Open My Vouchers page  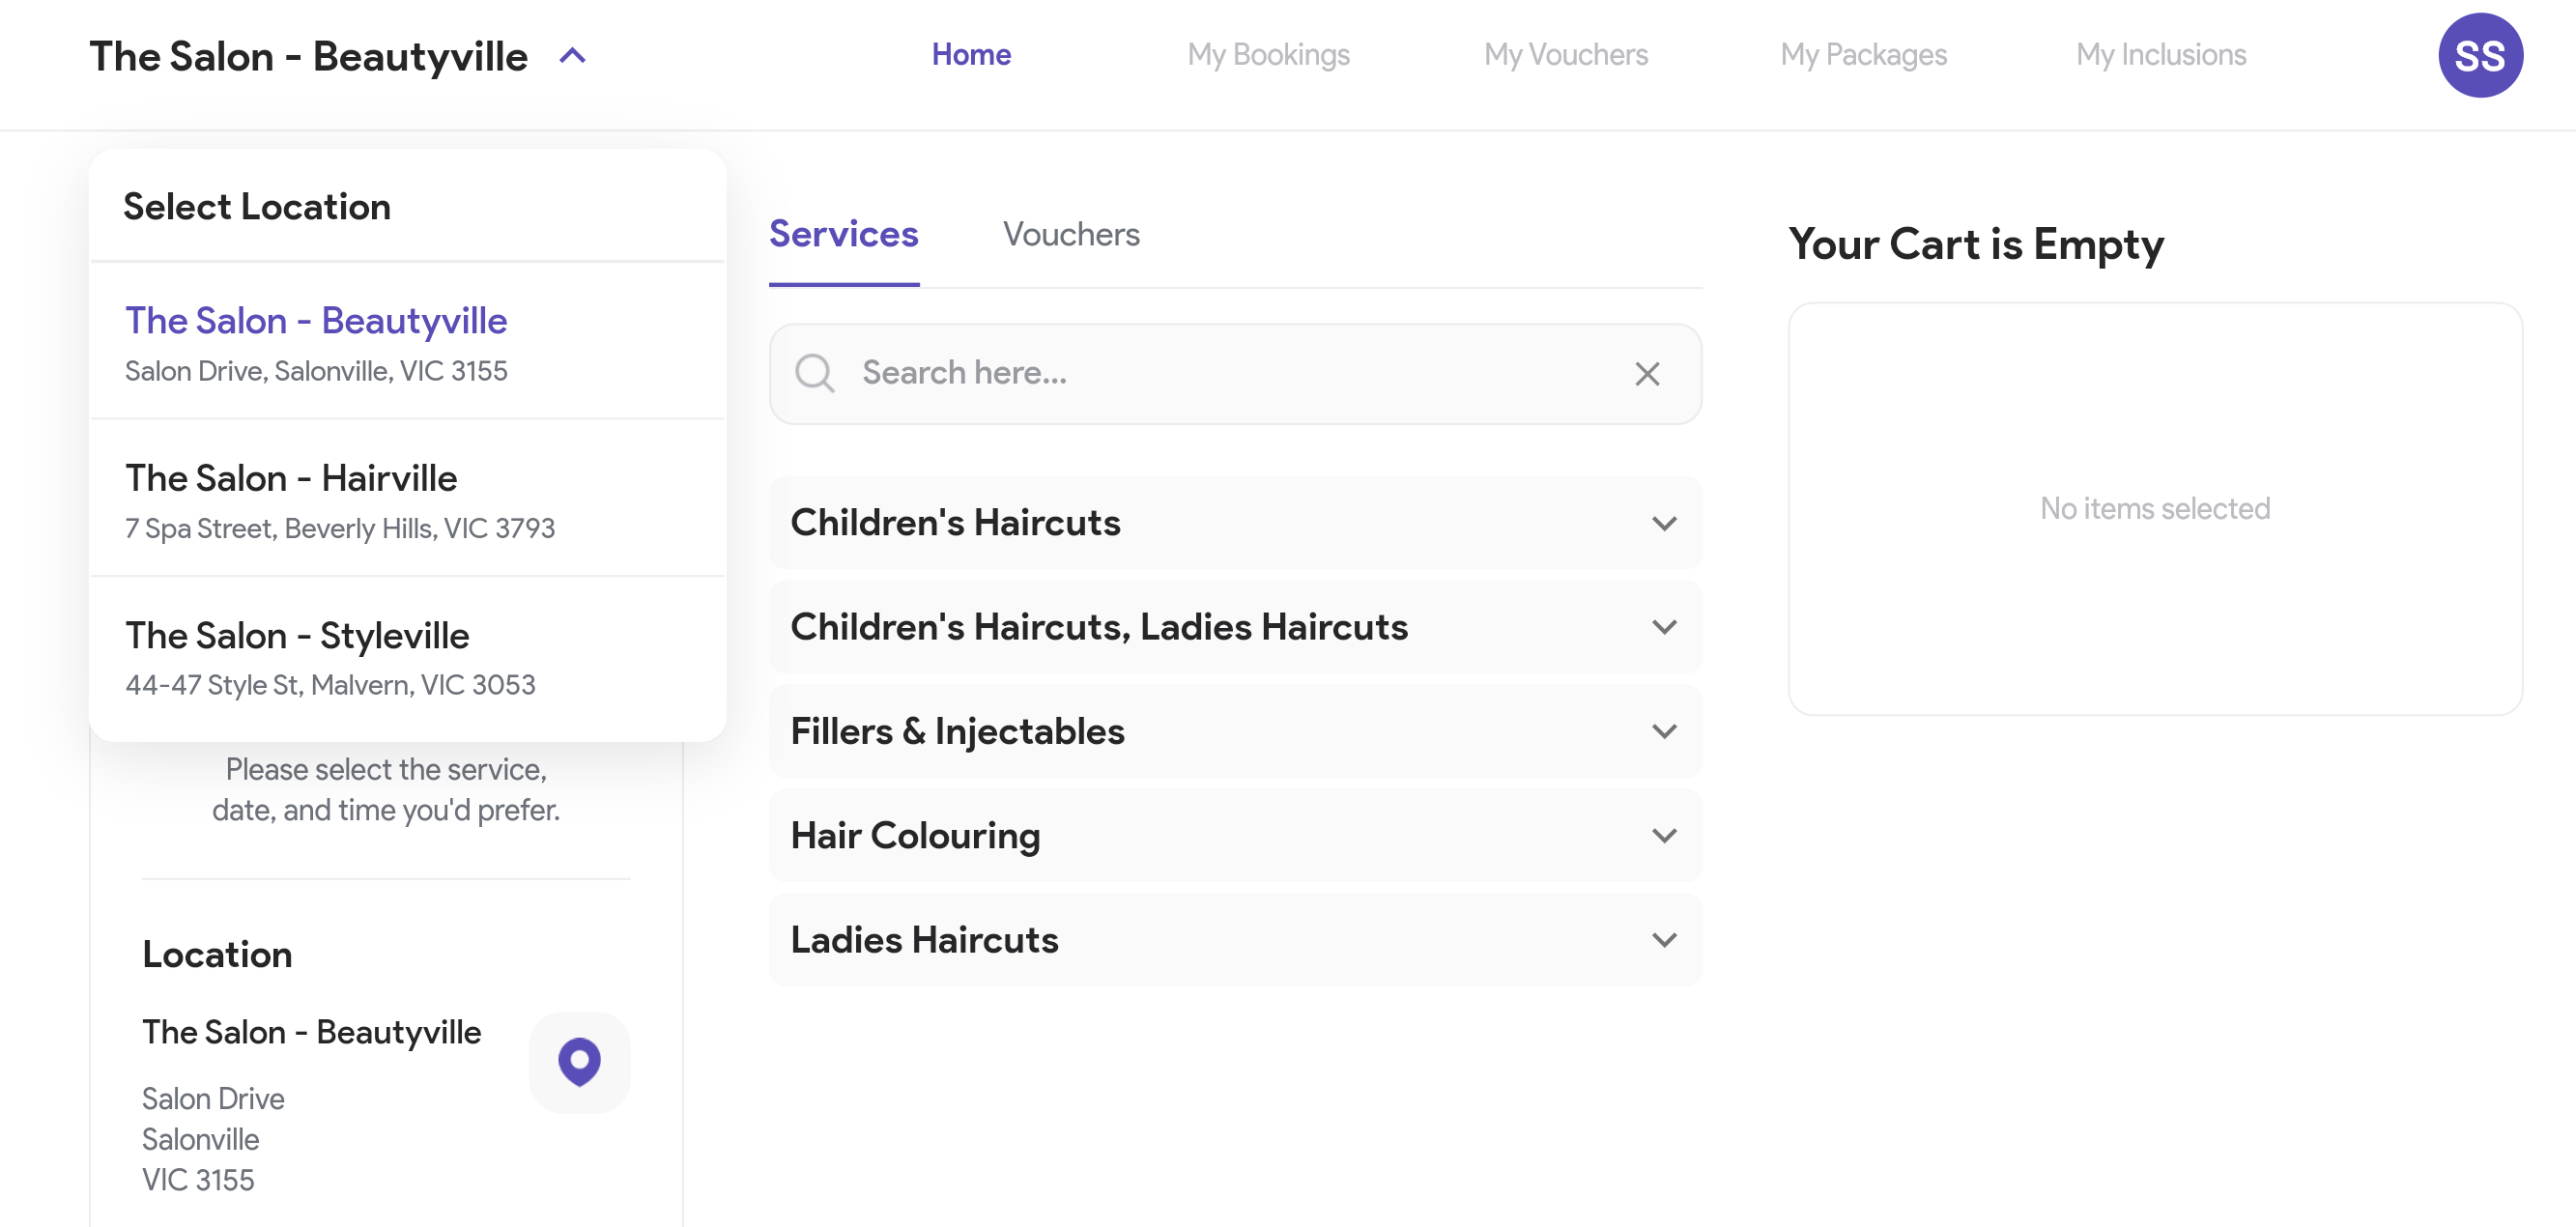[1565, 54]
